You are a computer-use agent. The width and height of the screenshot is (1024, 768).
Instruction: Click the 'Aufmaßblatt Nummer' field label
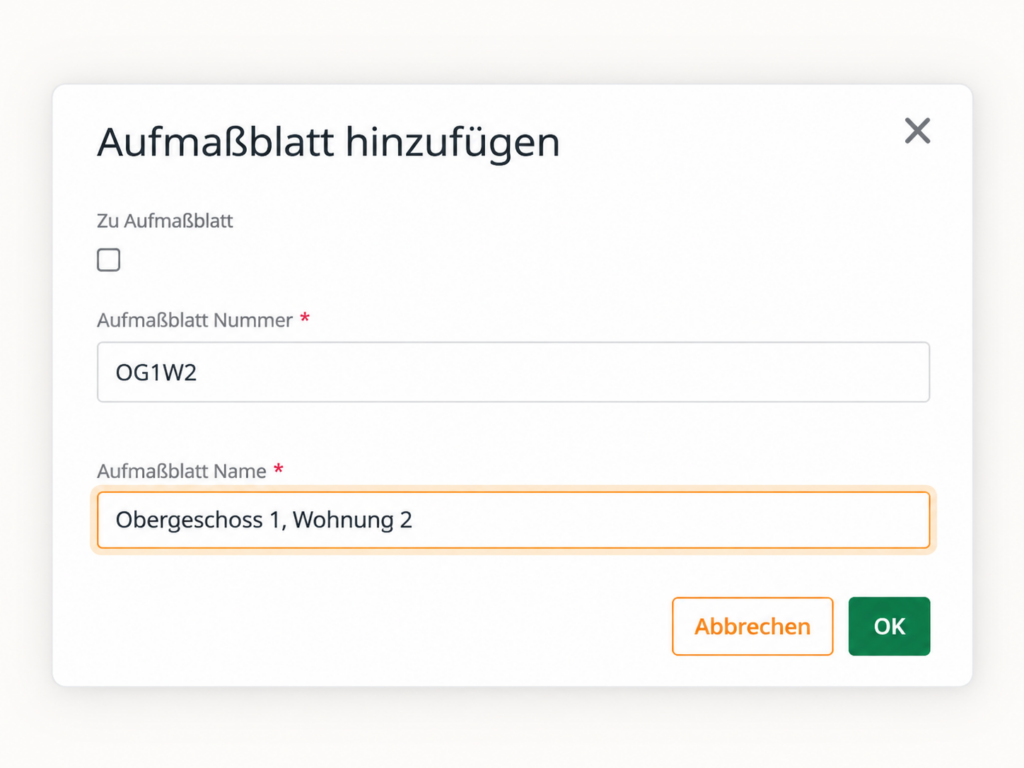195,320
